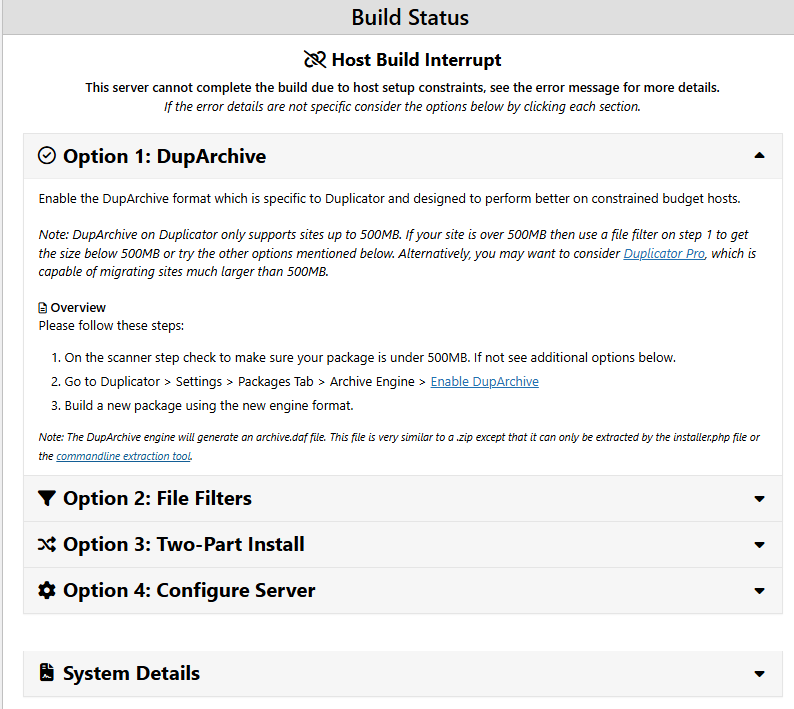Viewport: 794px width, 709px height.
Task: Click the shuffle arrows icon for Option 3
Action: pos(47,544)
